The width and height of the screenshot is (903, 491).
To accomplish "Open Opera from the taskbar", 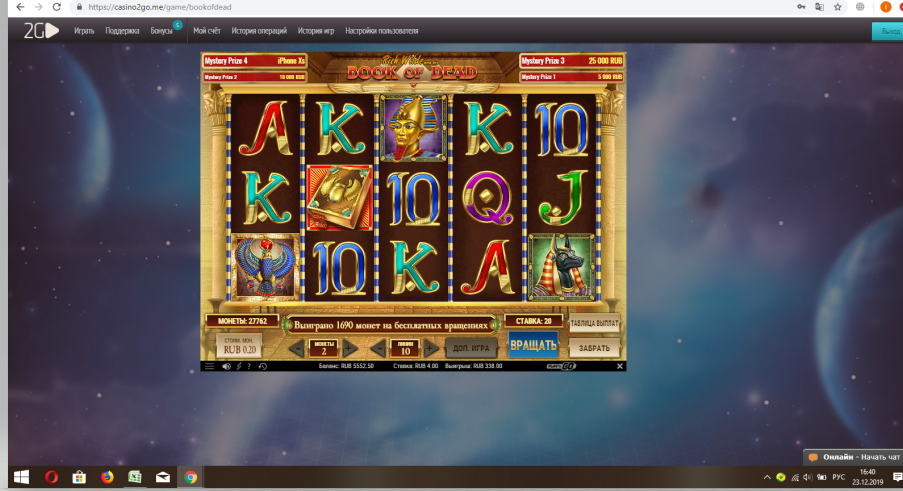I will (51, 477).
